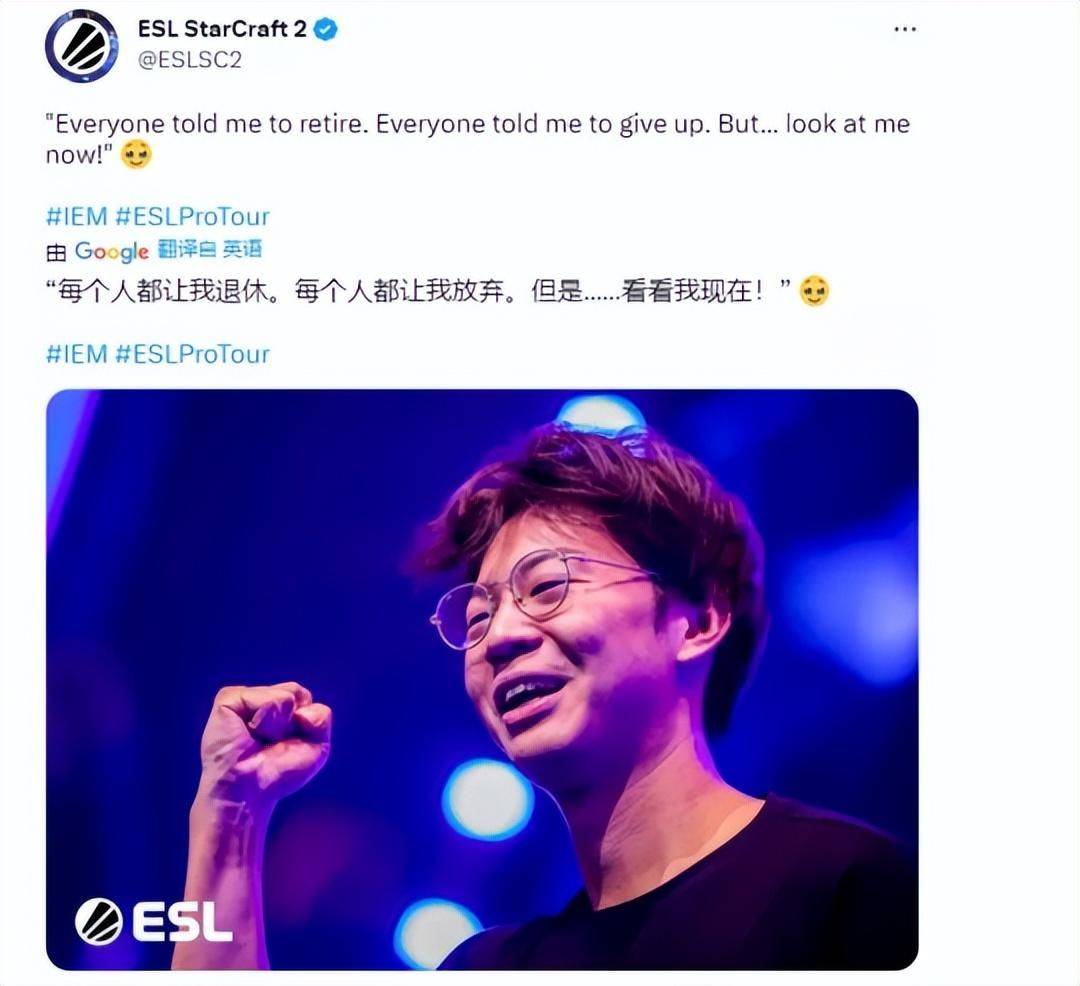Open the first #IEM hashtag
The image size is (1080, 986).
point(76,217)
